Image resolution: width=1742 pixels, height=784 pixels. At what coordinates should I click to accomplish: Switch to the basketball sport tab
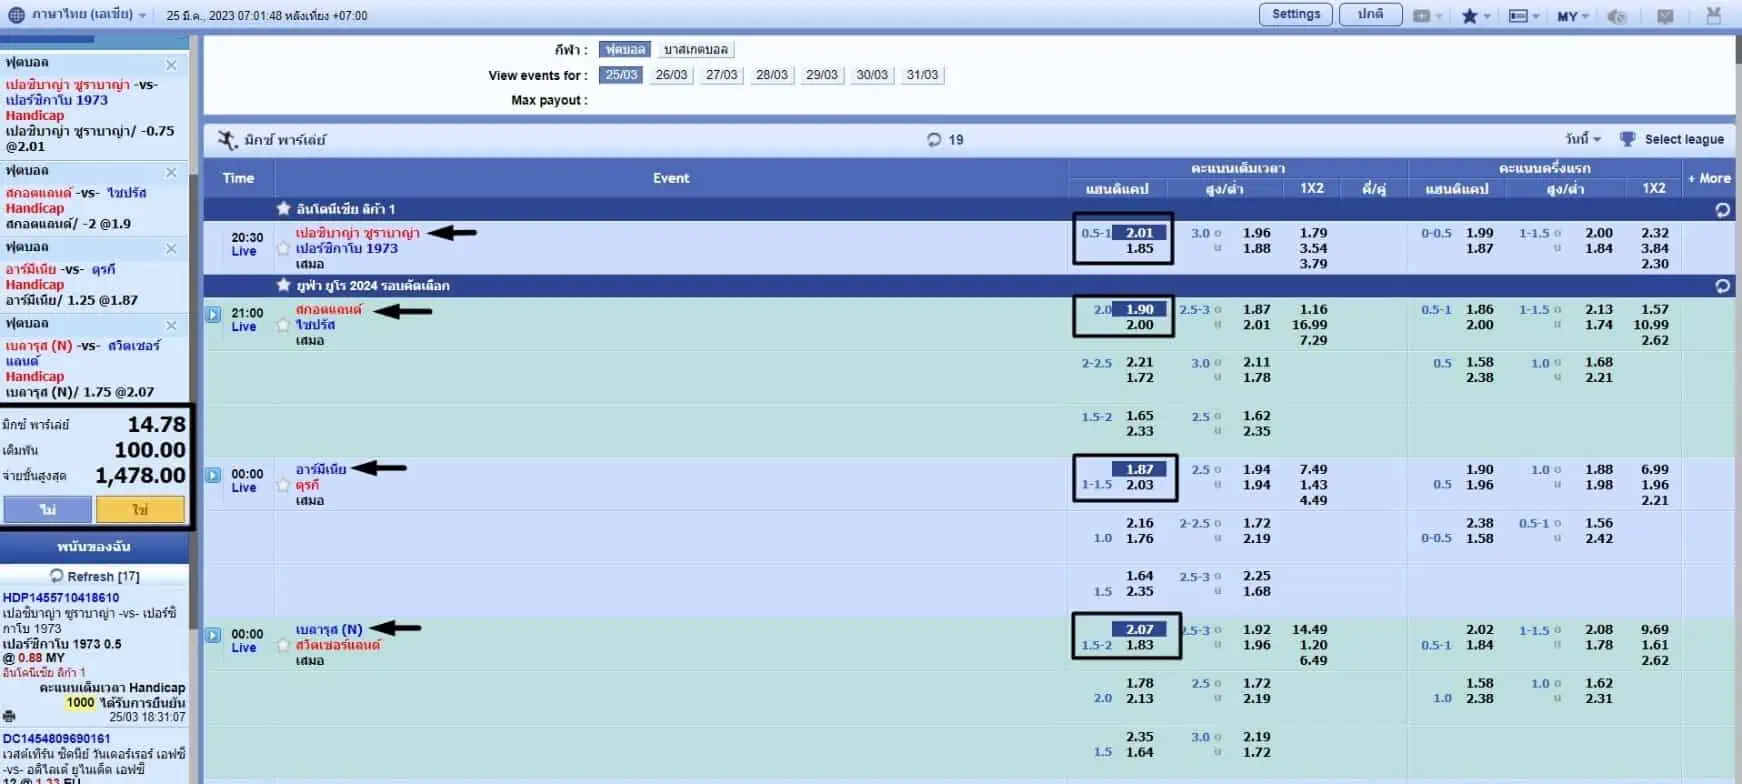coord(696,49)
